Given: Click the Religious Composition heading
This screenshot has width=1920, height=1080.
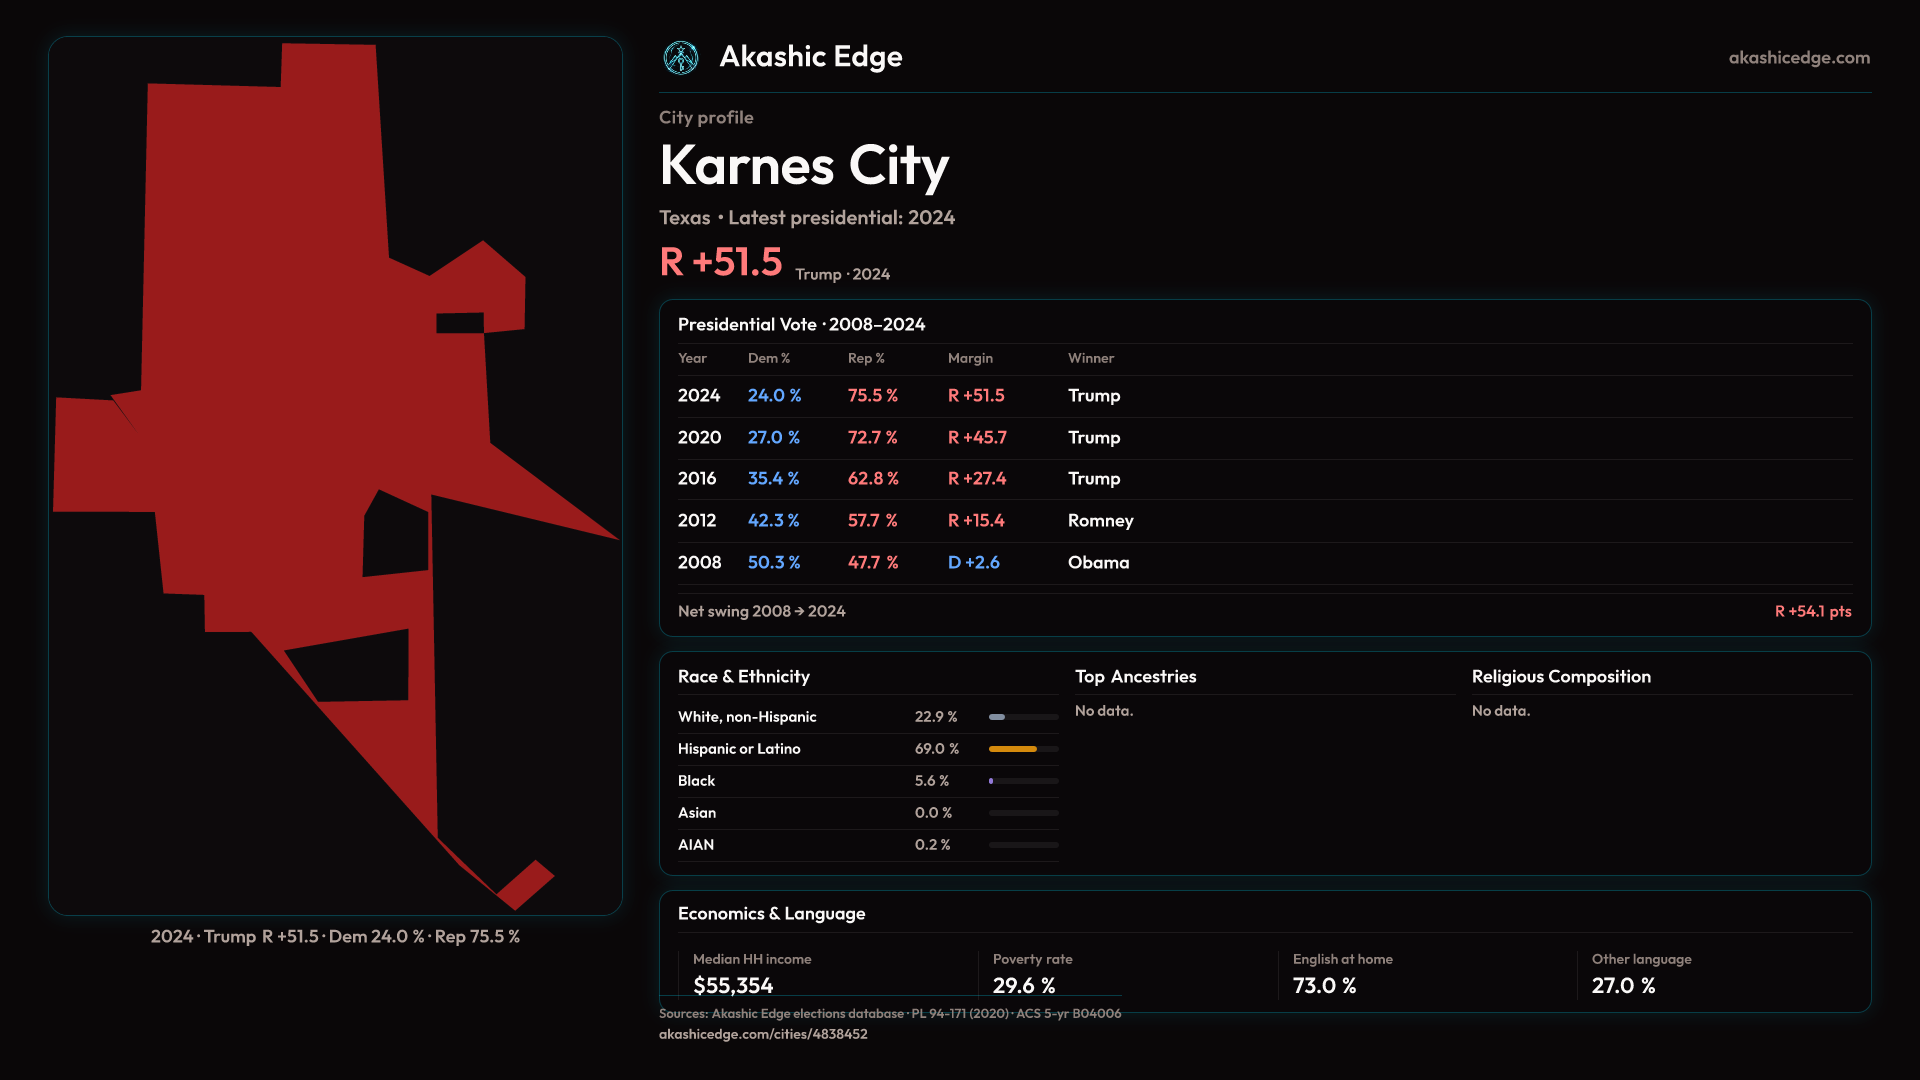Looking at the screenshot, I should click(1561, 677).
